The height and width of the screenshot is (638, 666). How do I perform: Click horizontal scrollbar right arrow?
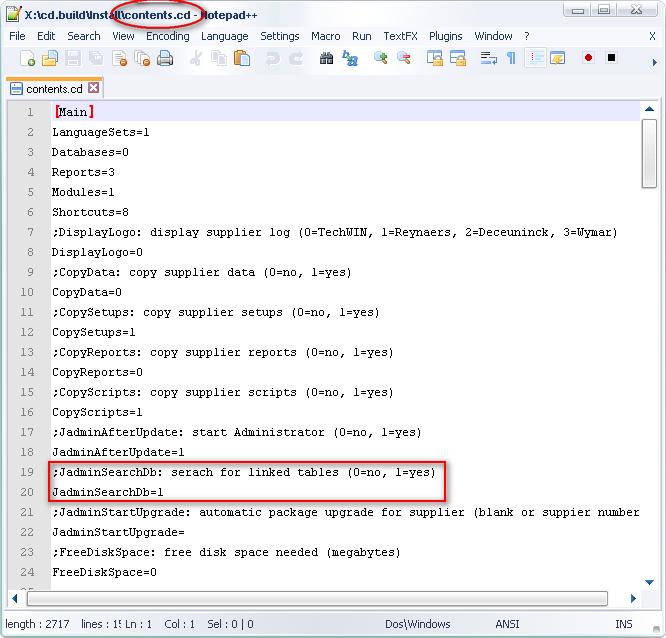pyautogui.click(x=633, y=598)
